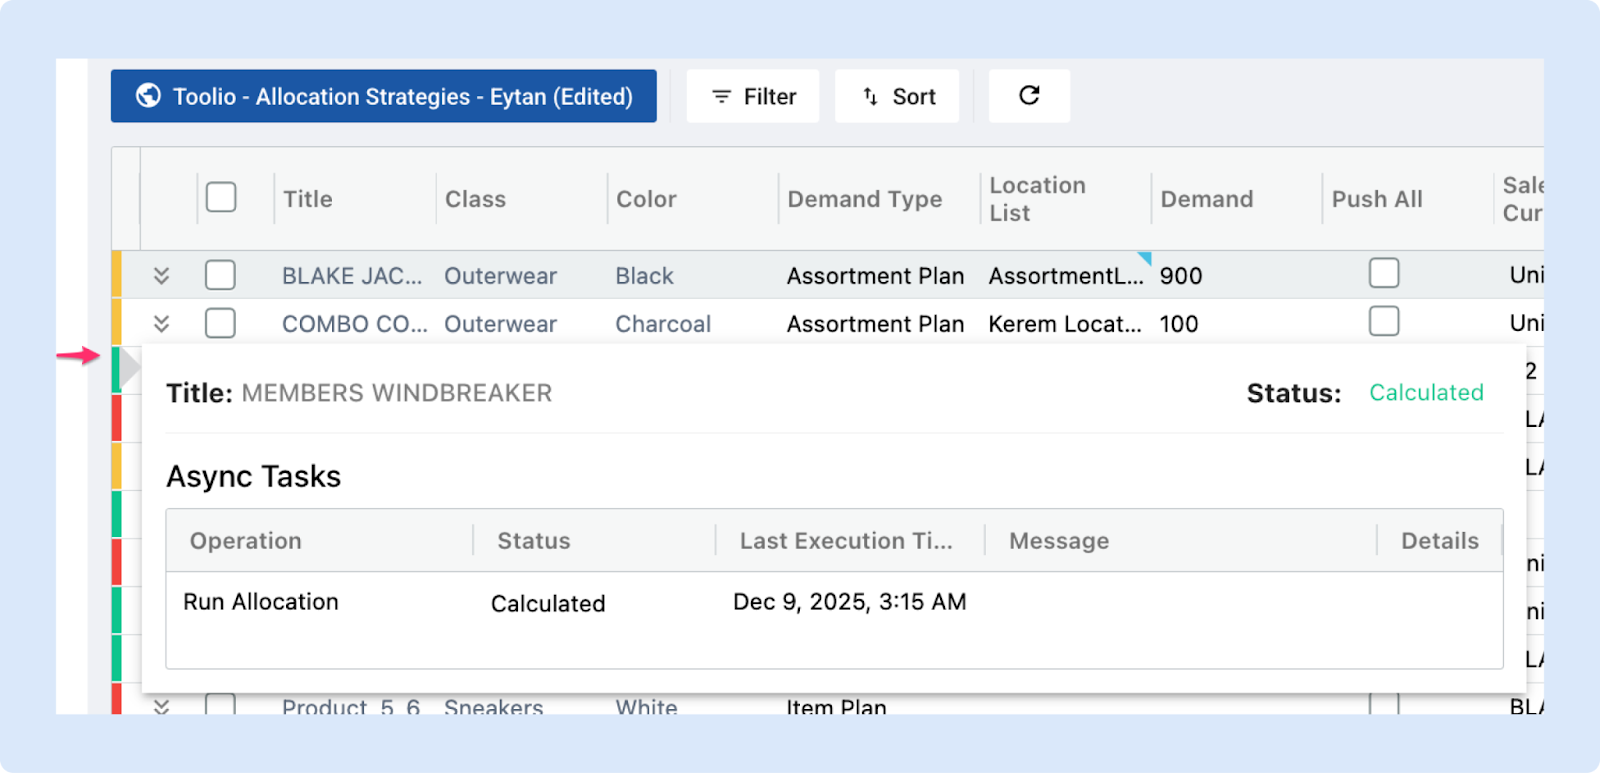1600x773 pixels.
Task: Toggle the select-all header checkbox
Action: point(221,198)
